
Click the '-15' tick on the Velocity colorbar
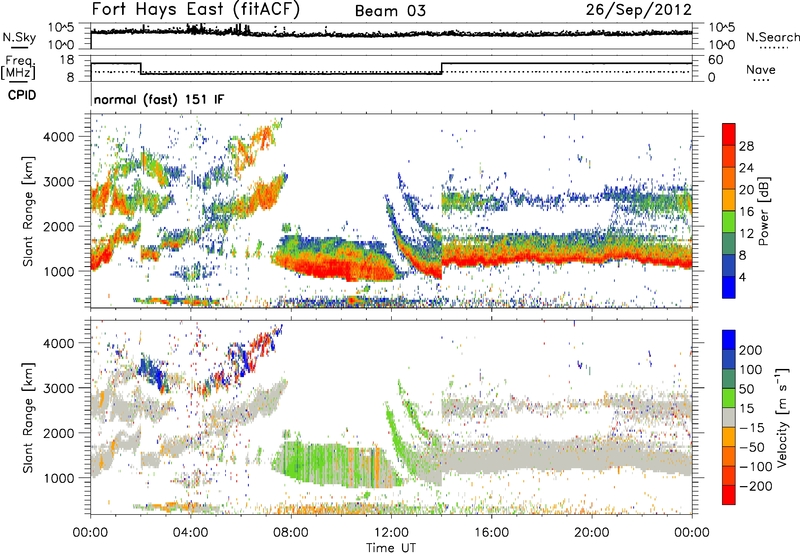pos(751,427)
